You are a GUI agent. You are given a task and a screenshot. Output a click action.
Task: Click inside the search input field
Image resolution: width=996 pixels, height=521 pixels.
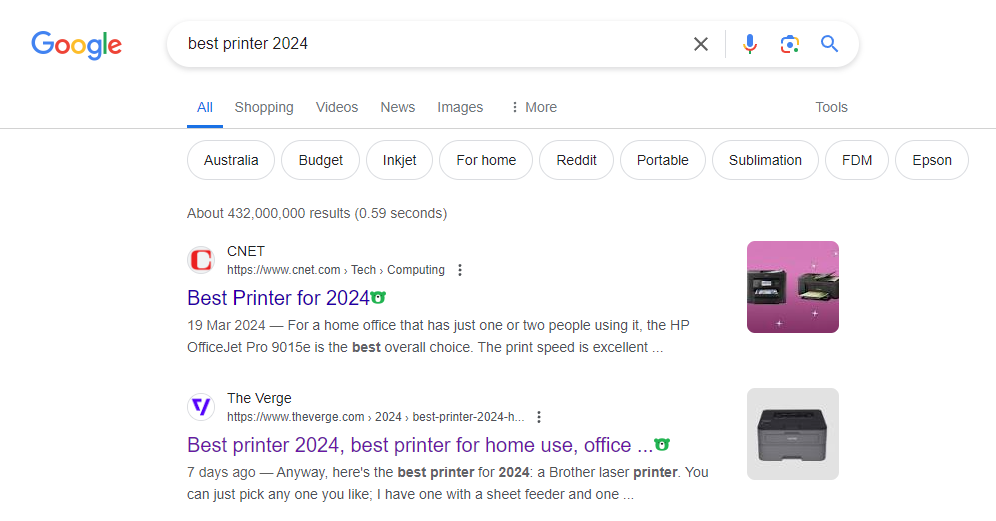point(430,44)
